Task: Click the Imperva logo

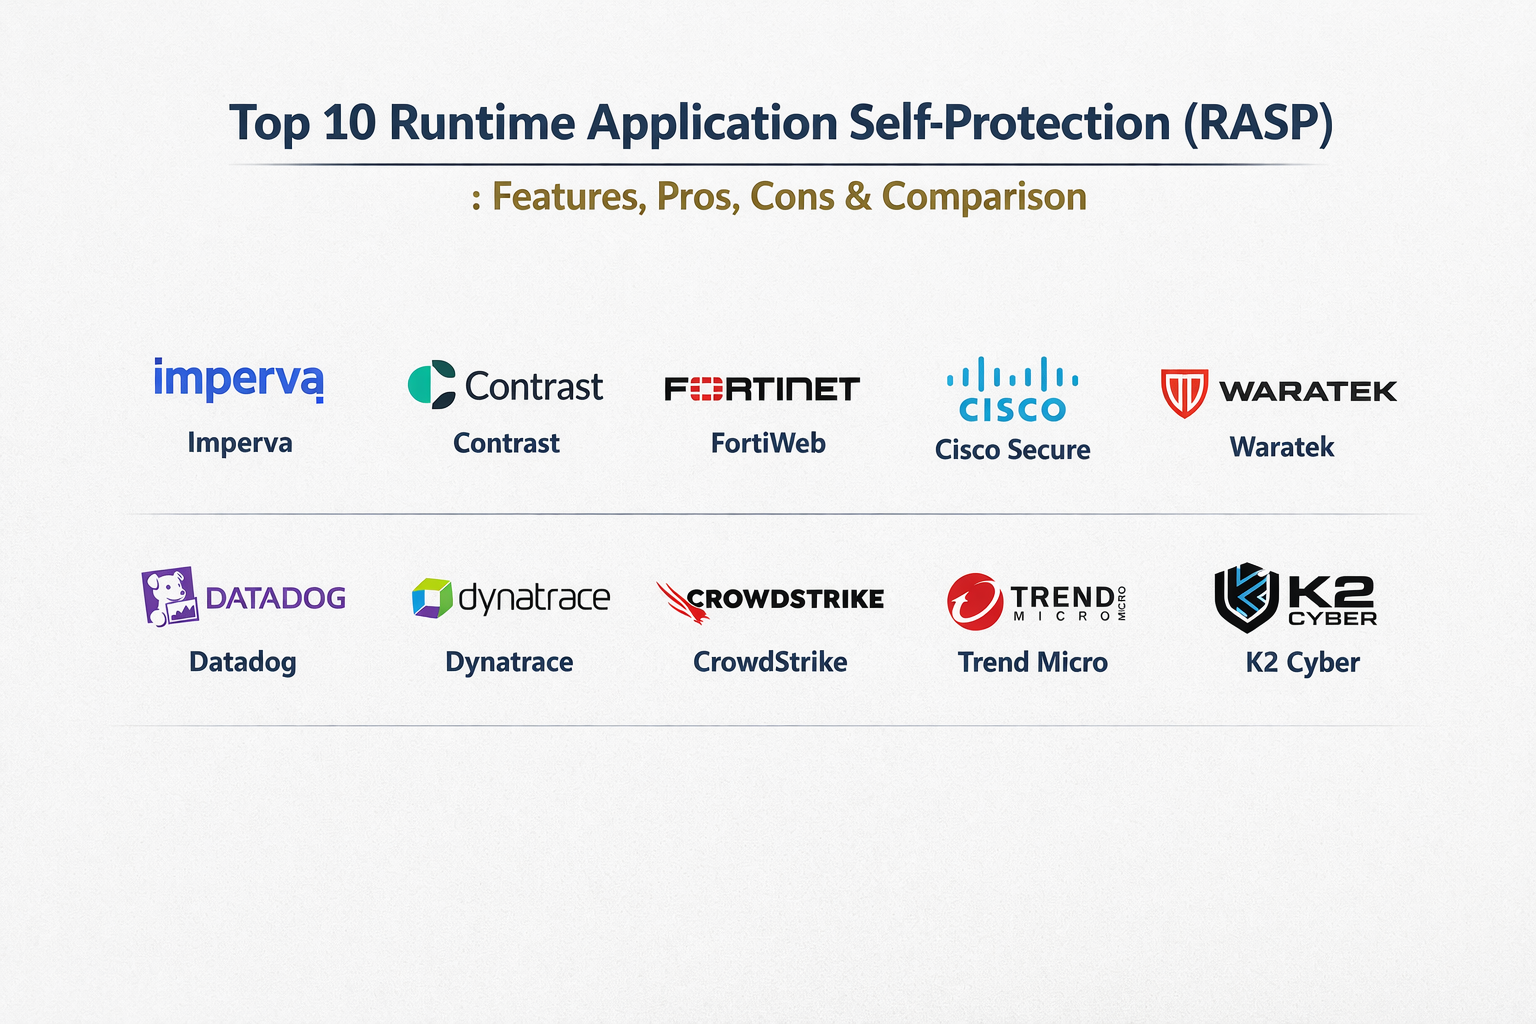Action: coord(238,380)
